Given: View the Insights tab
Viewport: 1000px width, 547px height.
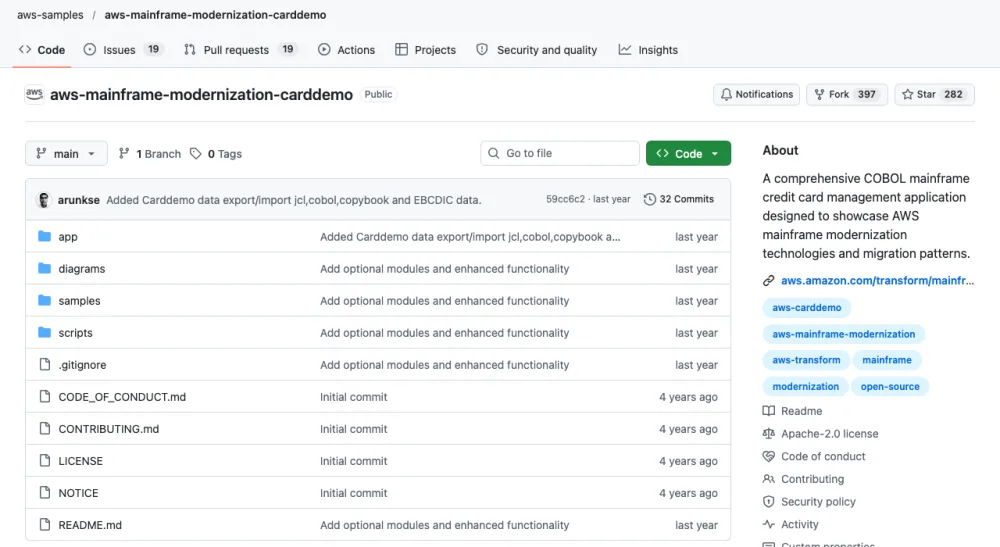Looking at the screenshot, I should tap(648, 50).
